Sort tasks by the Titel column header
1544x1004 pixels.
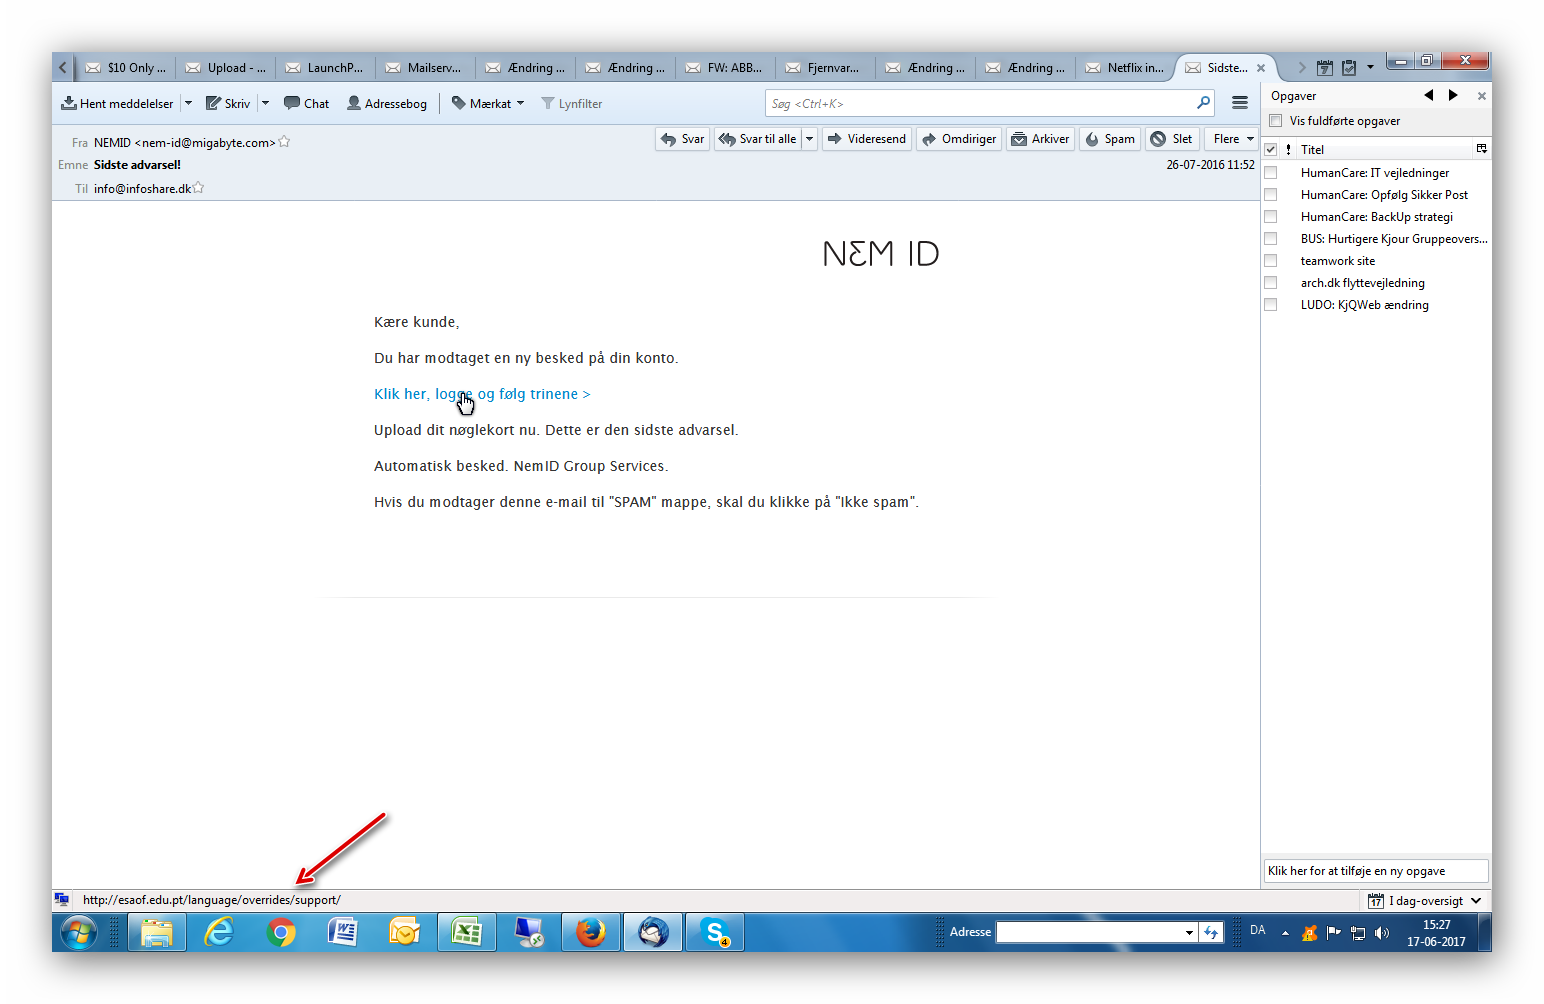(x=1385, y=149)
